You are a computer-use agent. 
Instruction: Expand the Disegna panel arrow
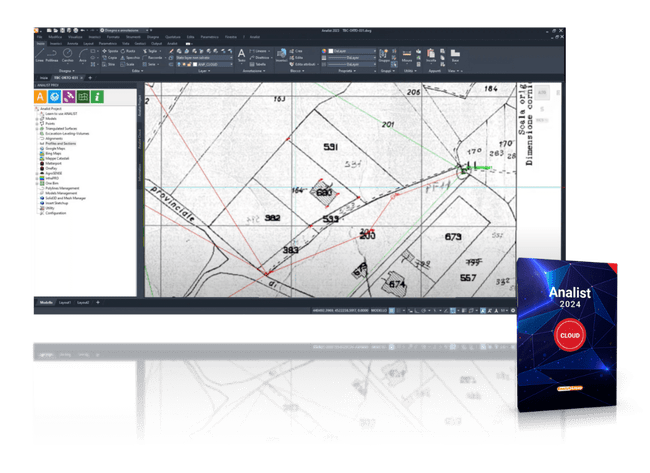(x=74, y=71)
